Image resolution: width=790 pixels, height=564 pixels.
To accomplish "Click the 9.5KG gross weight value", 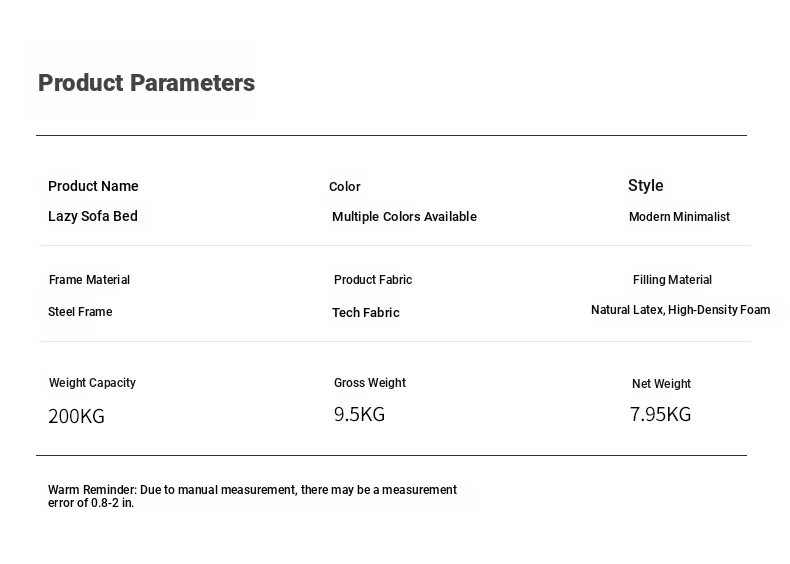I will 359,414.
